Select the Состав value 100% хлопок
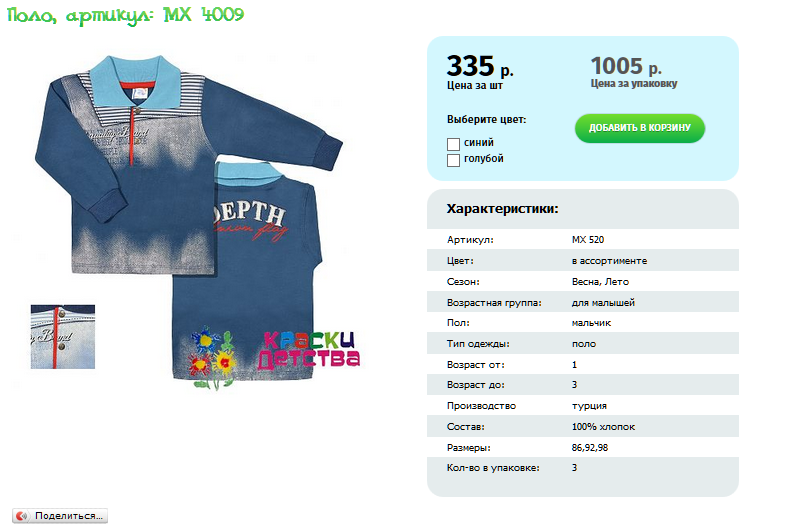This screenshot has width=802, height=528. (603, 427)
